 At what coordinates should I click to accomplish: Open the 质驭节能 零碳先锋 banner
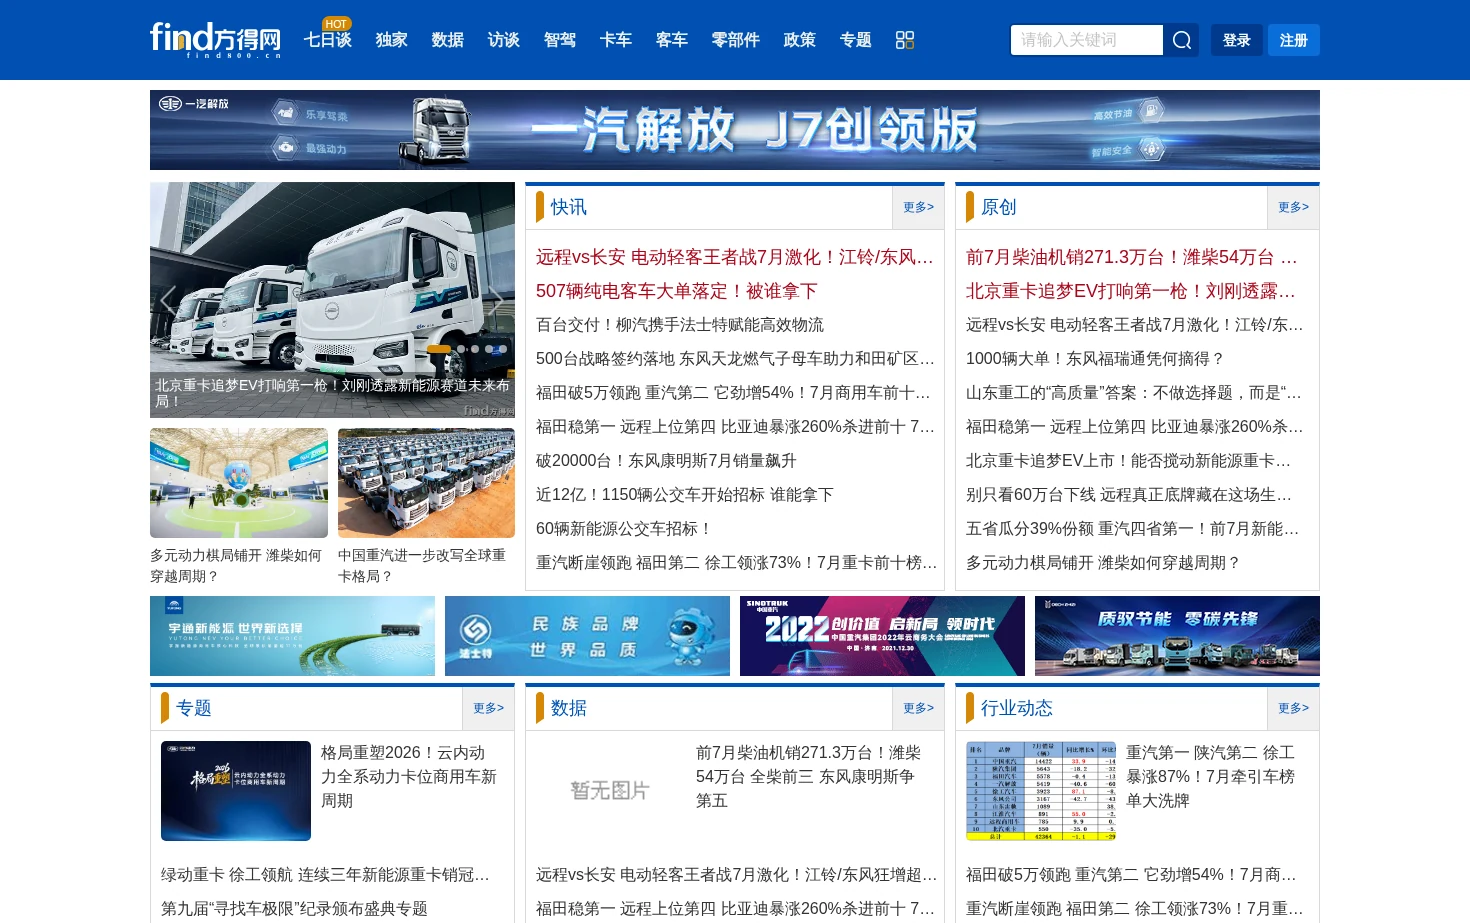pos(1177,636)
